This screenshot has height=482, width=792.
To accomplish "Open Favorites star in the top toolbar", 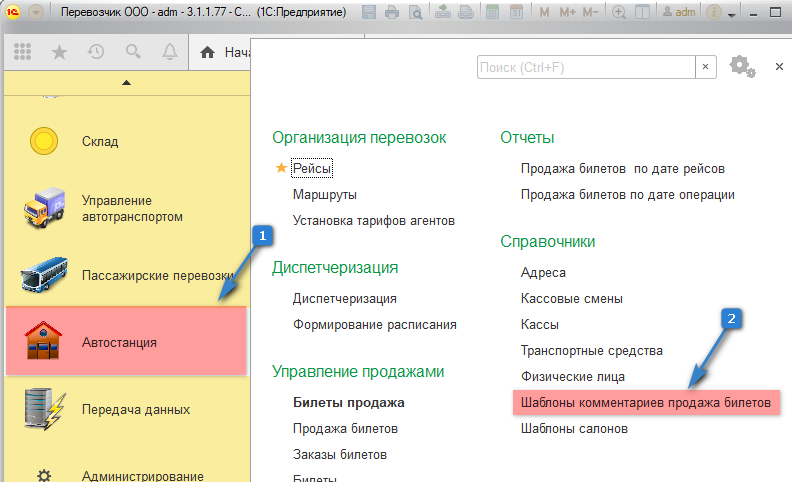I will click(59, 52).
